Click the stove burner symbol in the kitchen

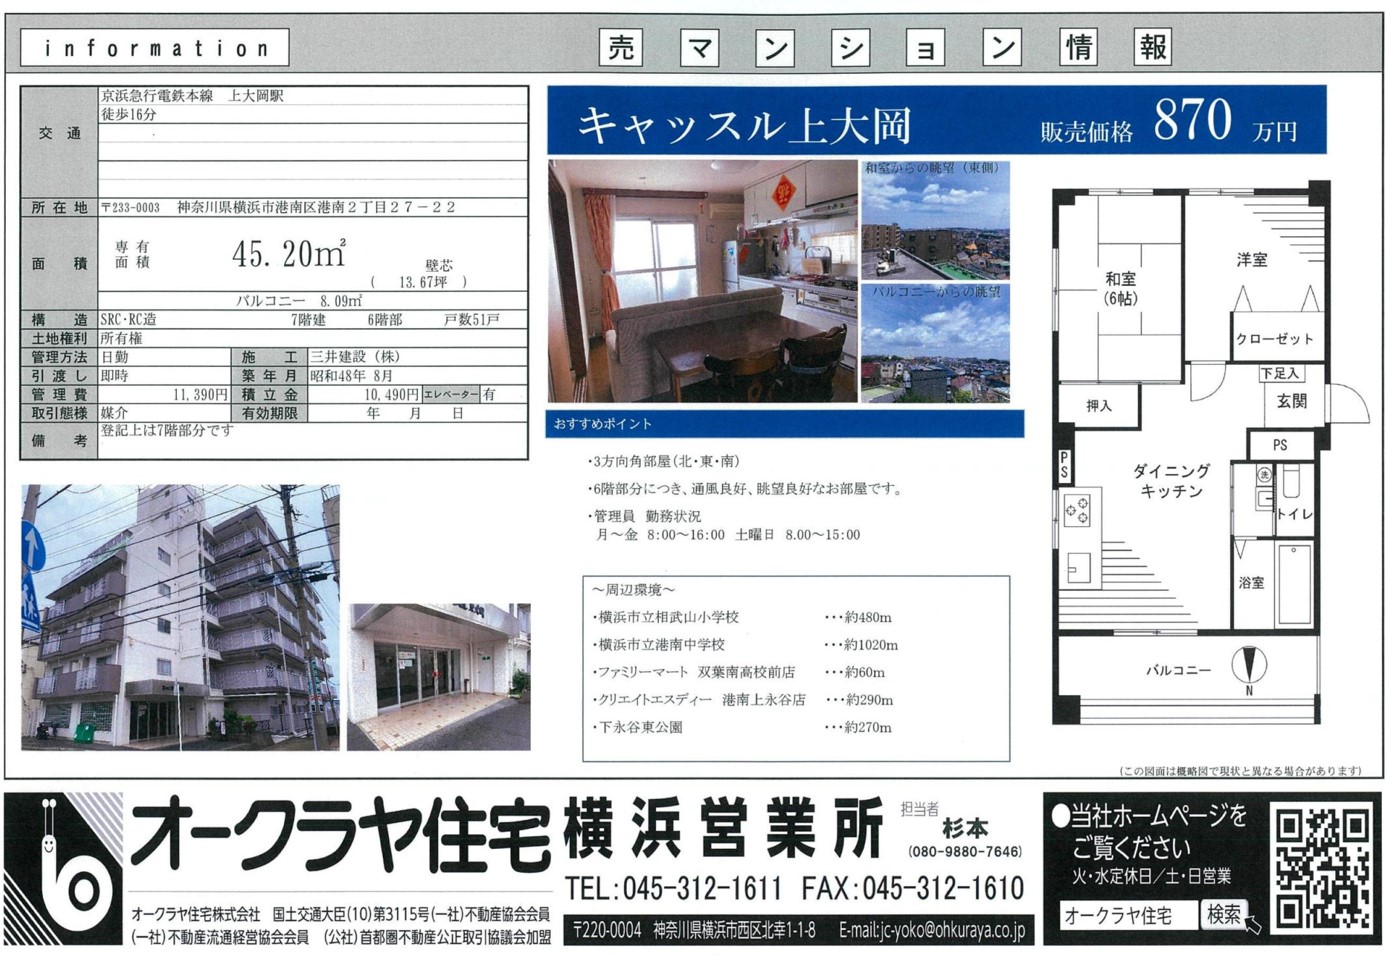[x=1077, y=510]
